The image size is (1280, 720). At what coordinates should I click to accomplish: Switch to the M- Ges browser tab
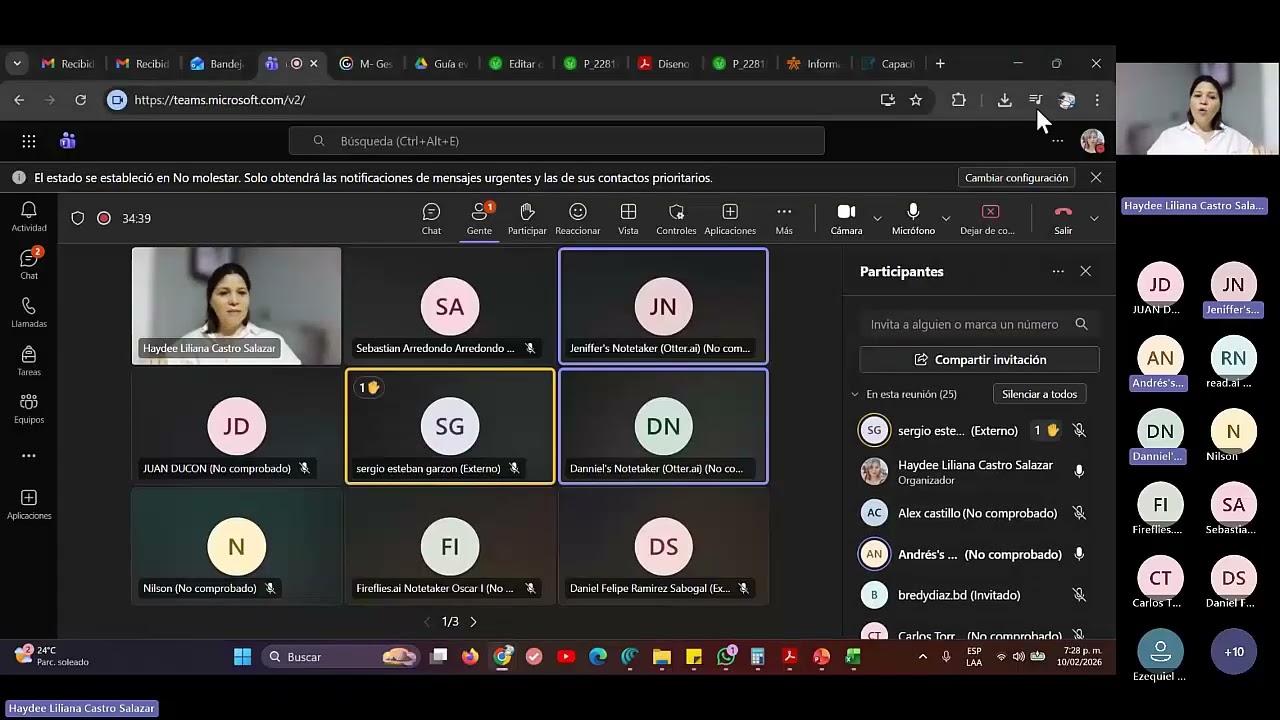(367, 64)
